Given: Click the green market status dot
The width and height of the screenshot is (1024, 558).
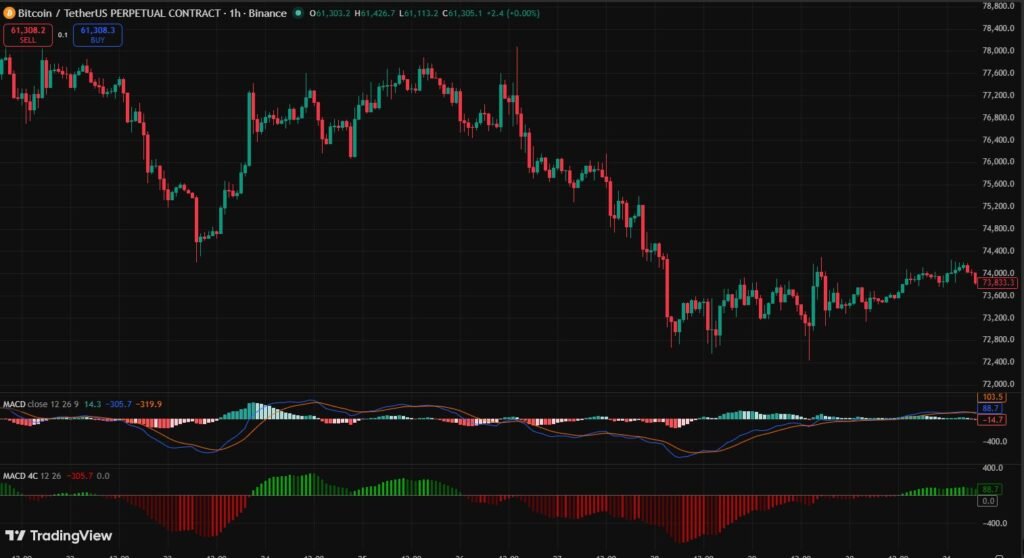Looking at the screenshot, I should pos(298,12).
